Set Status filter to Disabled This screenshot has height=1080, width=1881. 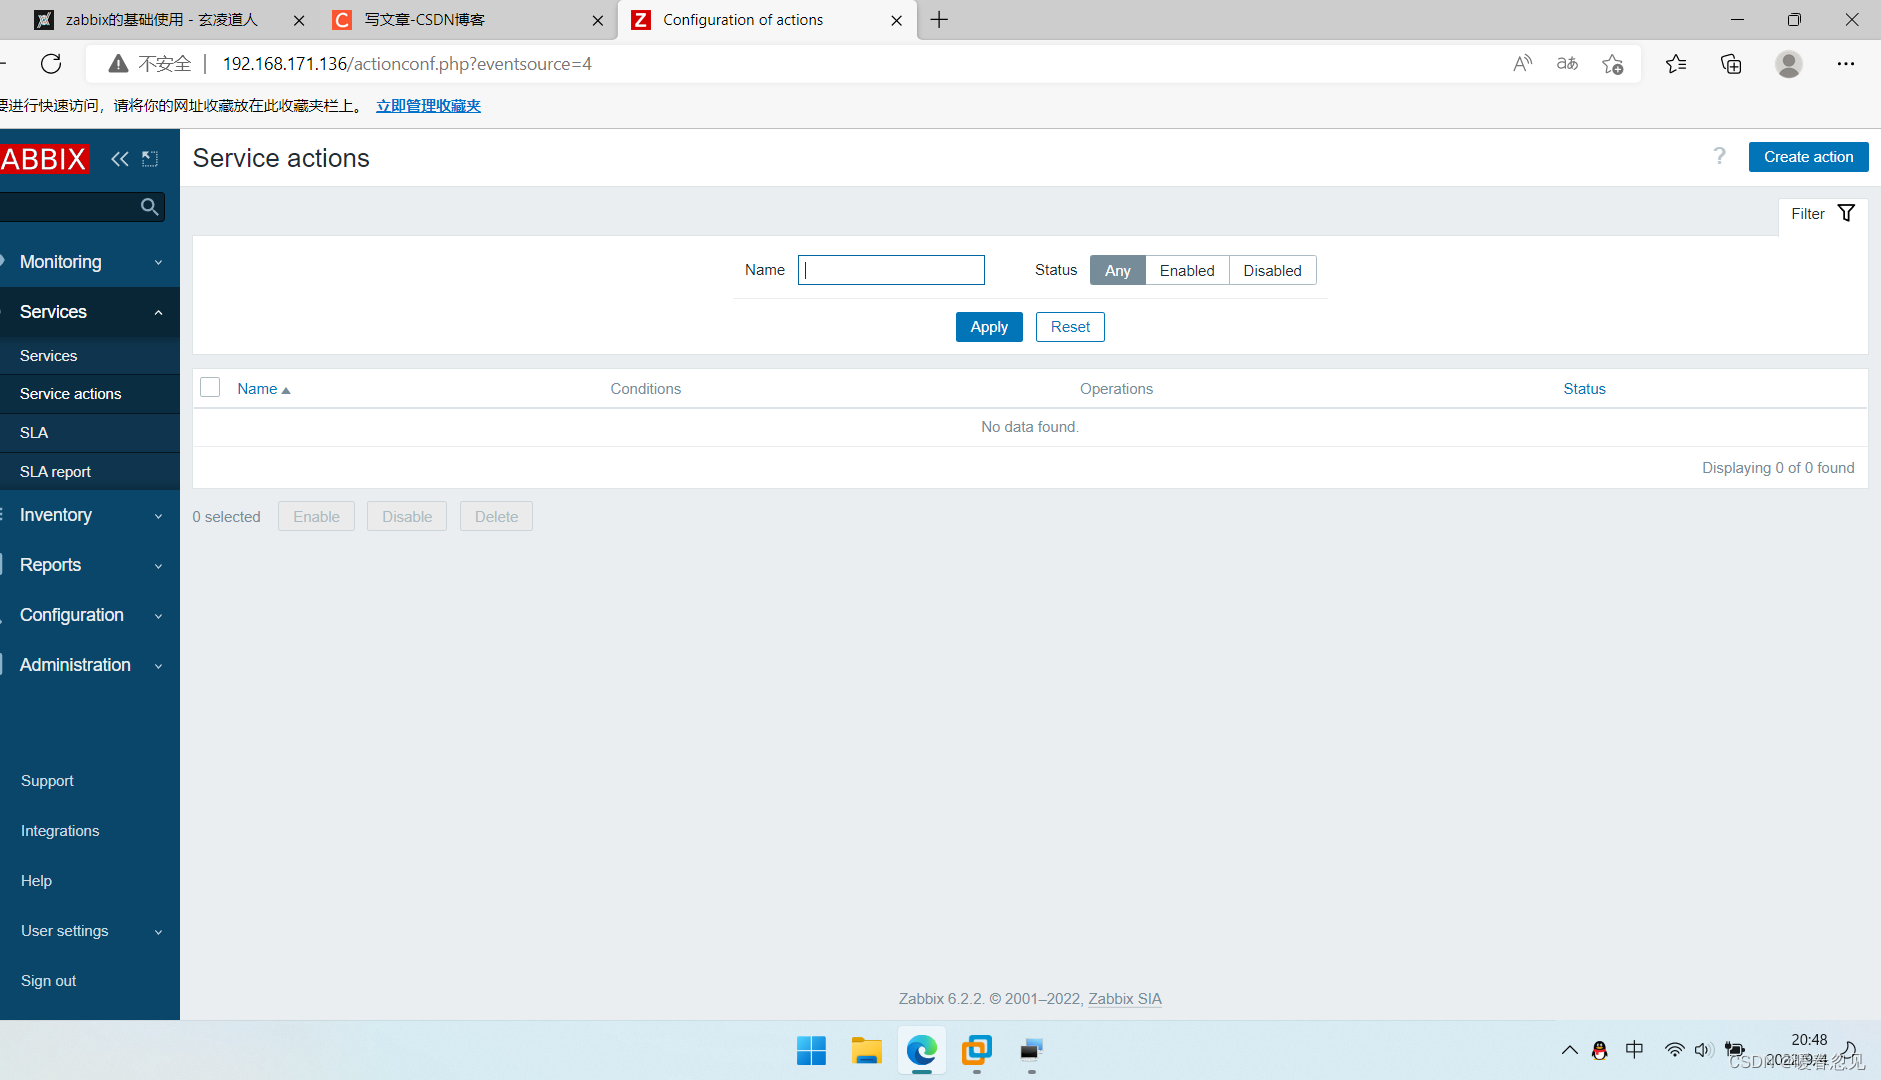pyautogui.click(x=1272, y=270)
